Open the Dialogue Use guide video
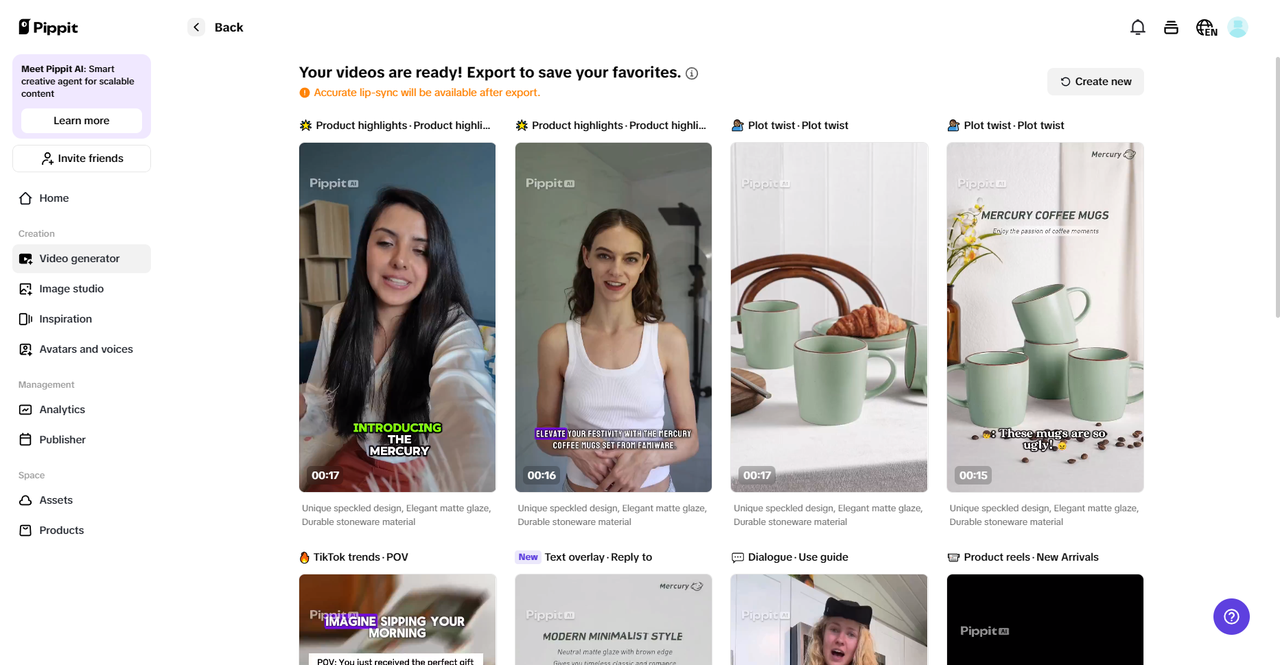The image size is (1280, 665). 829,619
